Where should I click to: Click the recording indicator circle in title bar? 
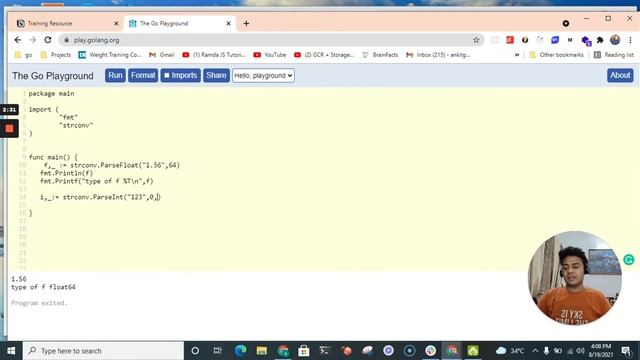[566, 23]
